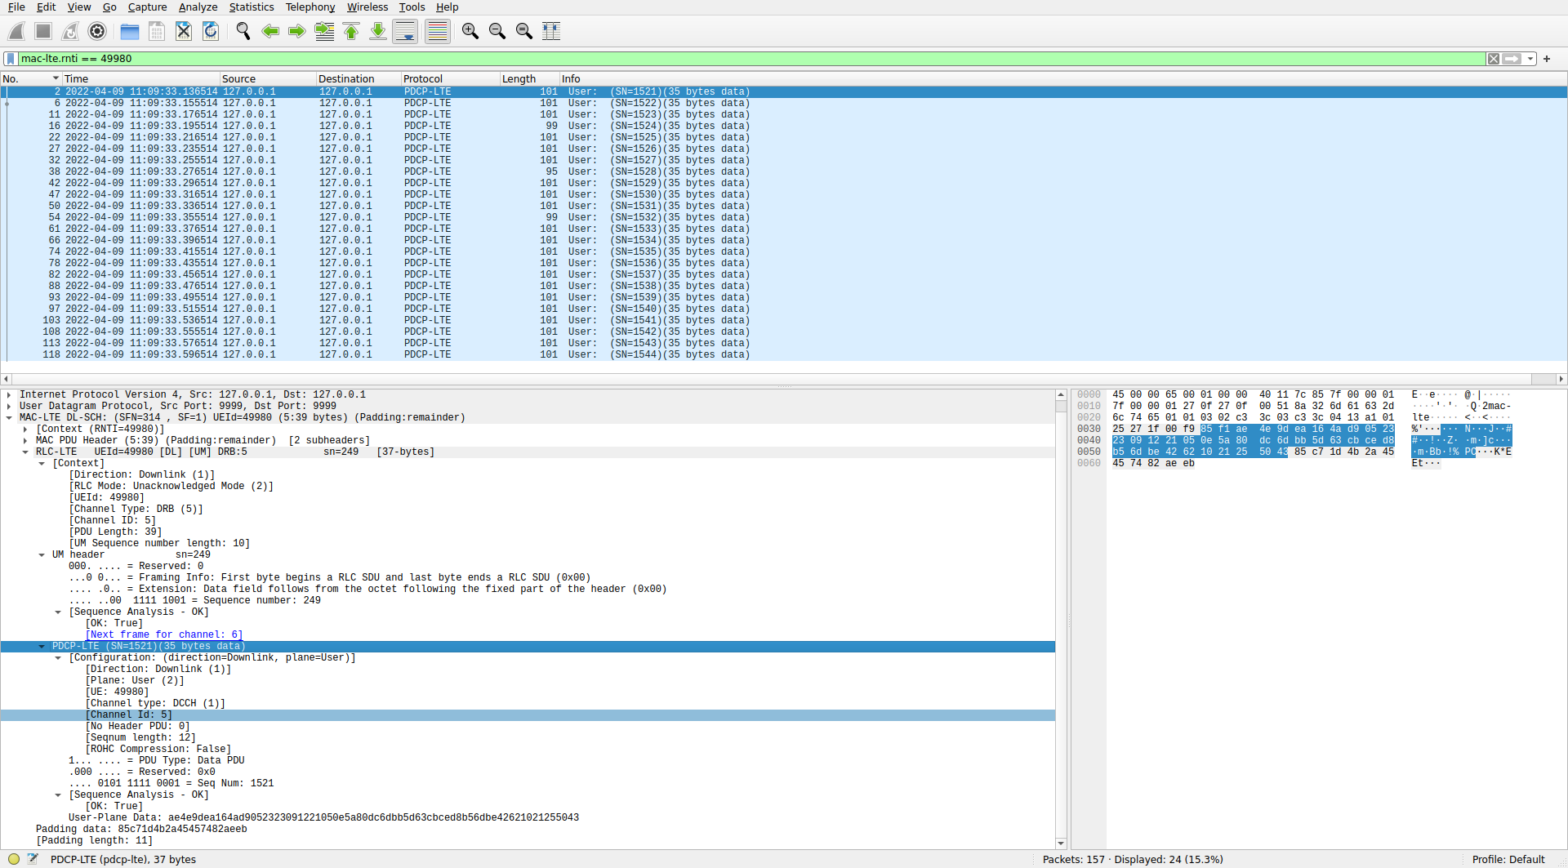The image size is (1568, 868).
Task: Open the Statistics menu
Action: click(251, 7)
